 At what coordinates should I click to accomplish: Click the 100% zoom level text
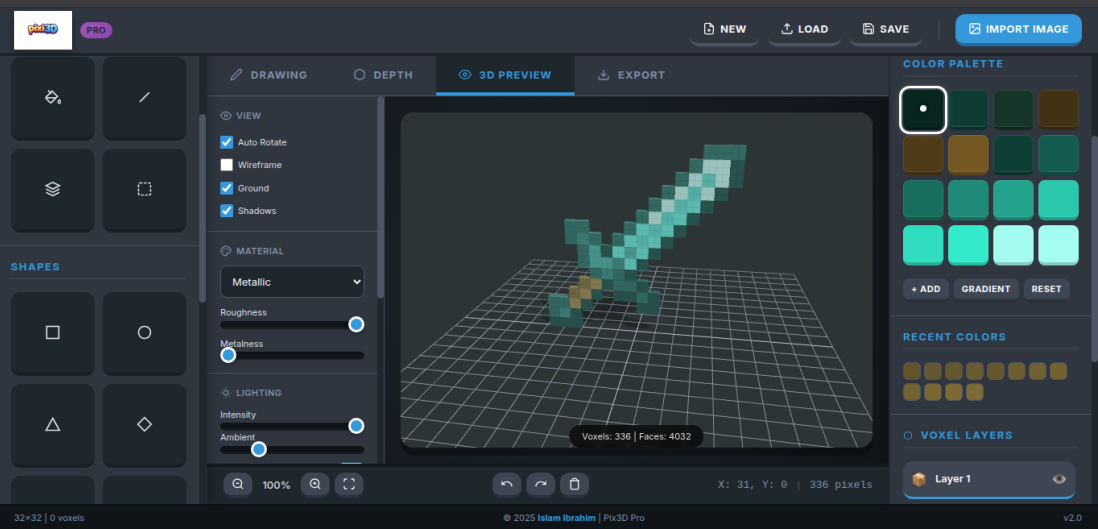277,485
